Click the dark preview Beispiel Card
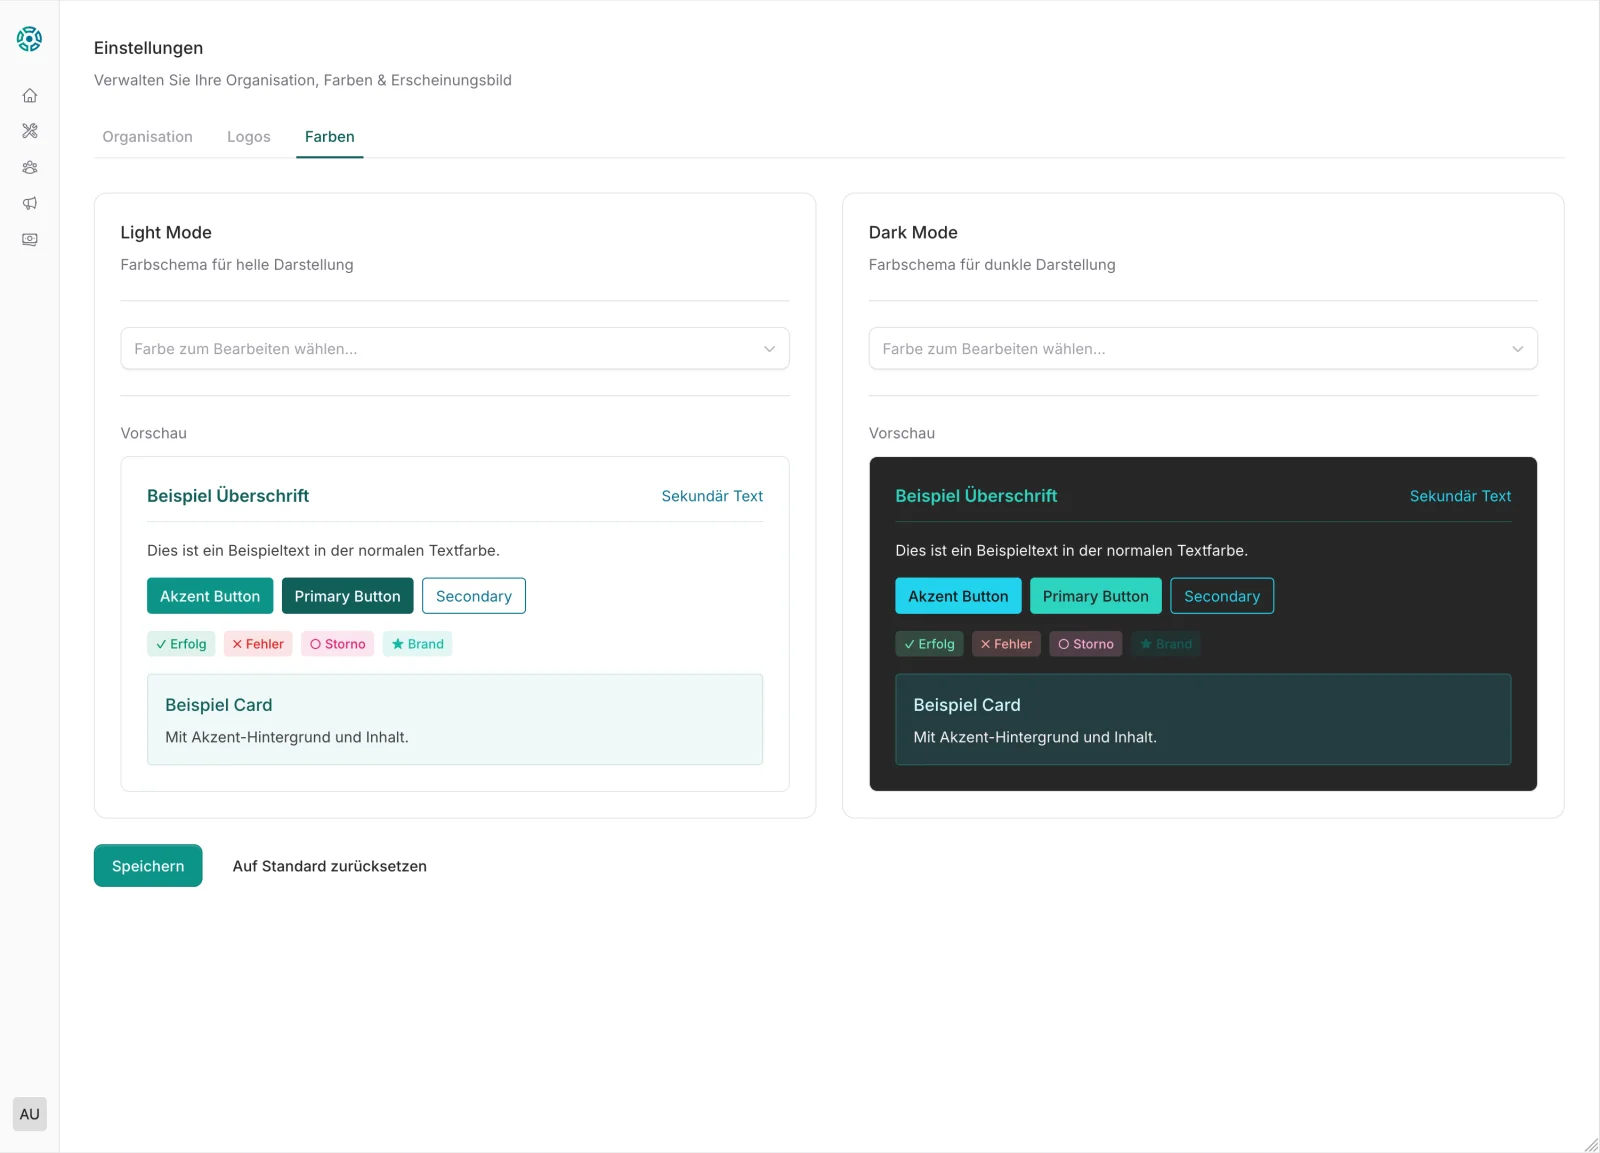Viewport: 1600px width, 1153px height. coord(1202,720)
